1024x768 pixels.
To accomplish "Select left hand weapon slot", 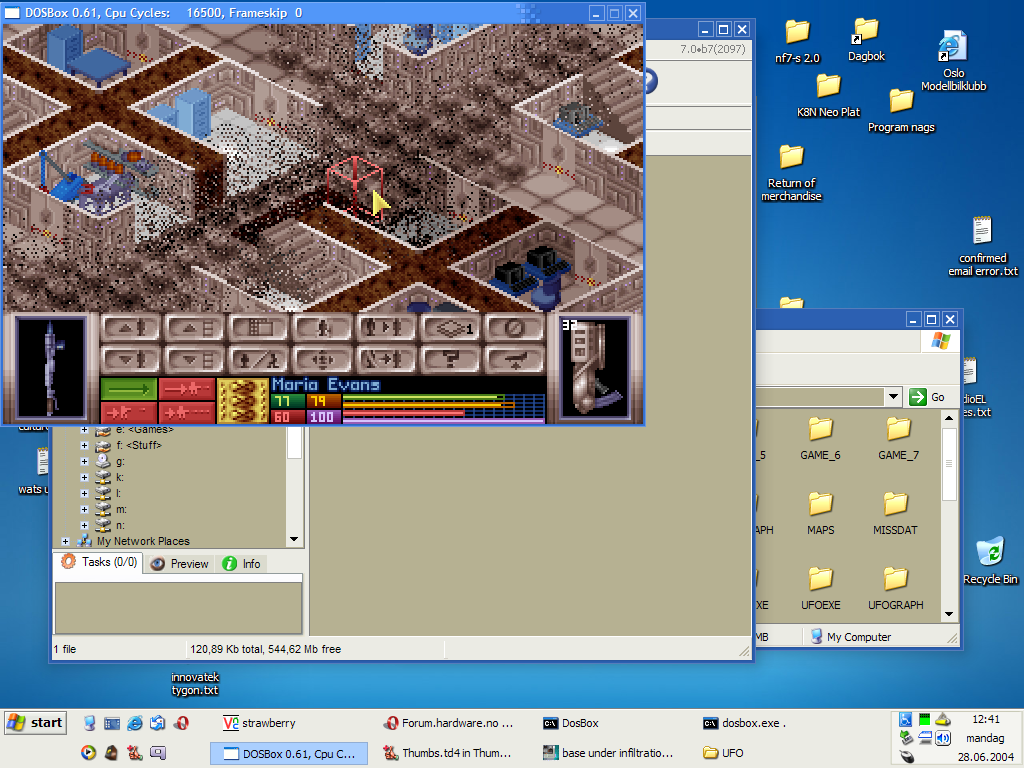I will point(51,368).
